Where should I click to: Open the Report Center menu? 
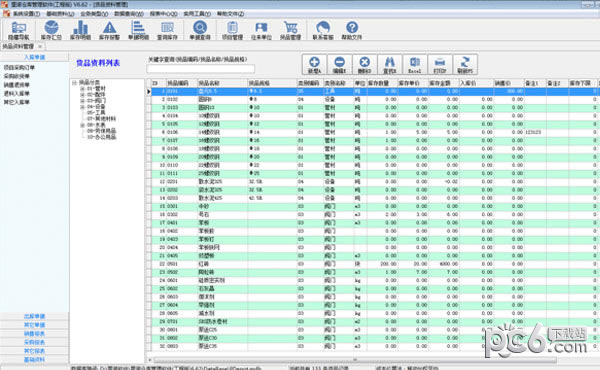pos(163,14)
